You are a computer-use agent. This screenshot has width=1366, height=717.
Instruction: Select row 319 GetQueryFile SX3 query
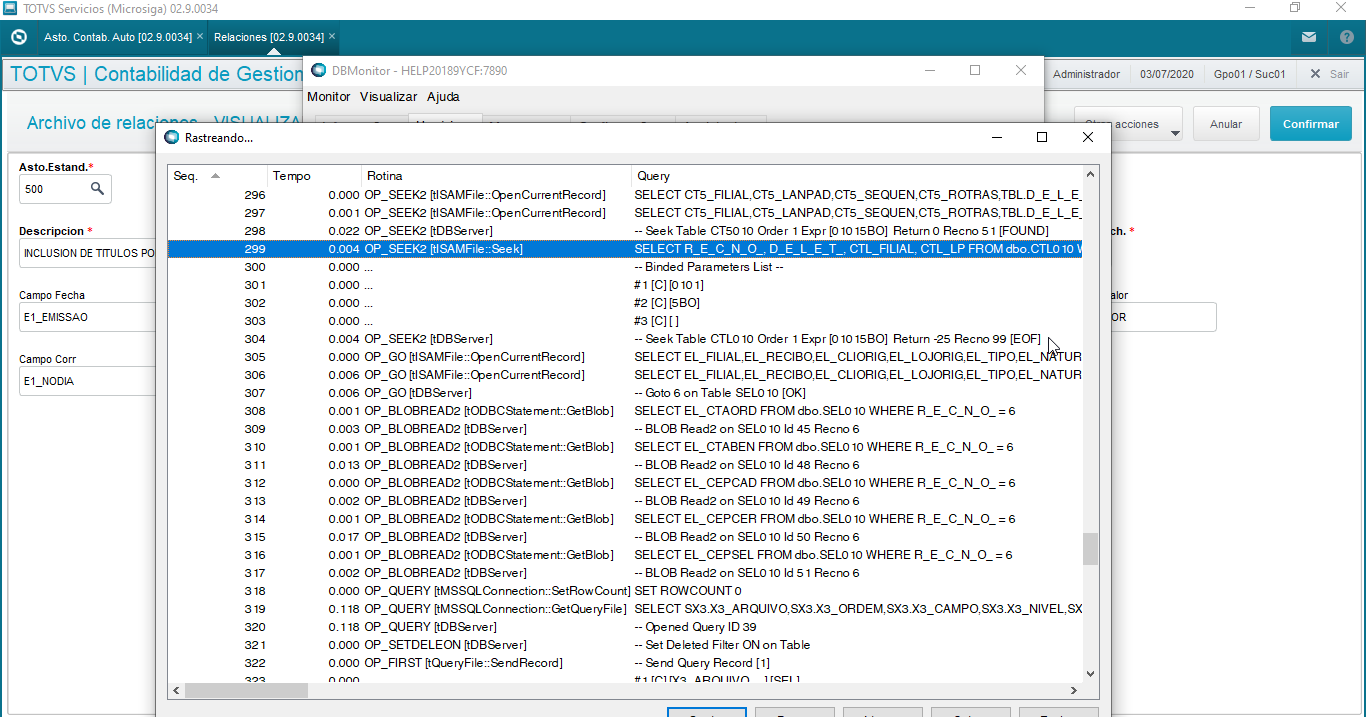pos(625,609)
